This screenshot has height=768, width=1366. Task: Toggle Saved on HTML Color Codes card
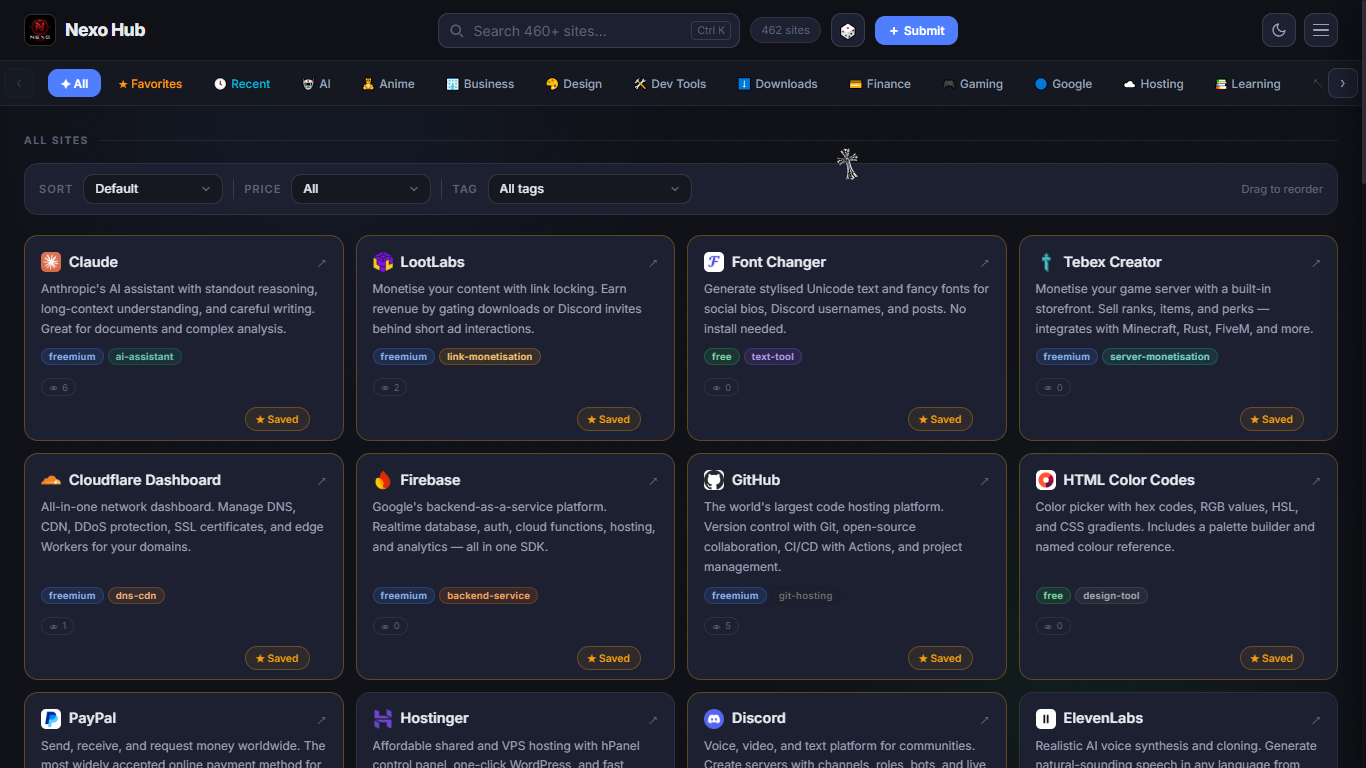[x=1272, y=658]
